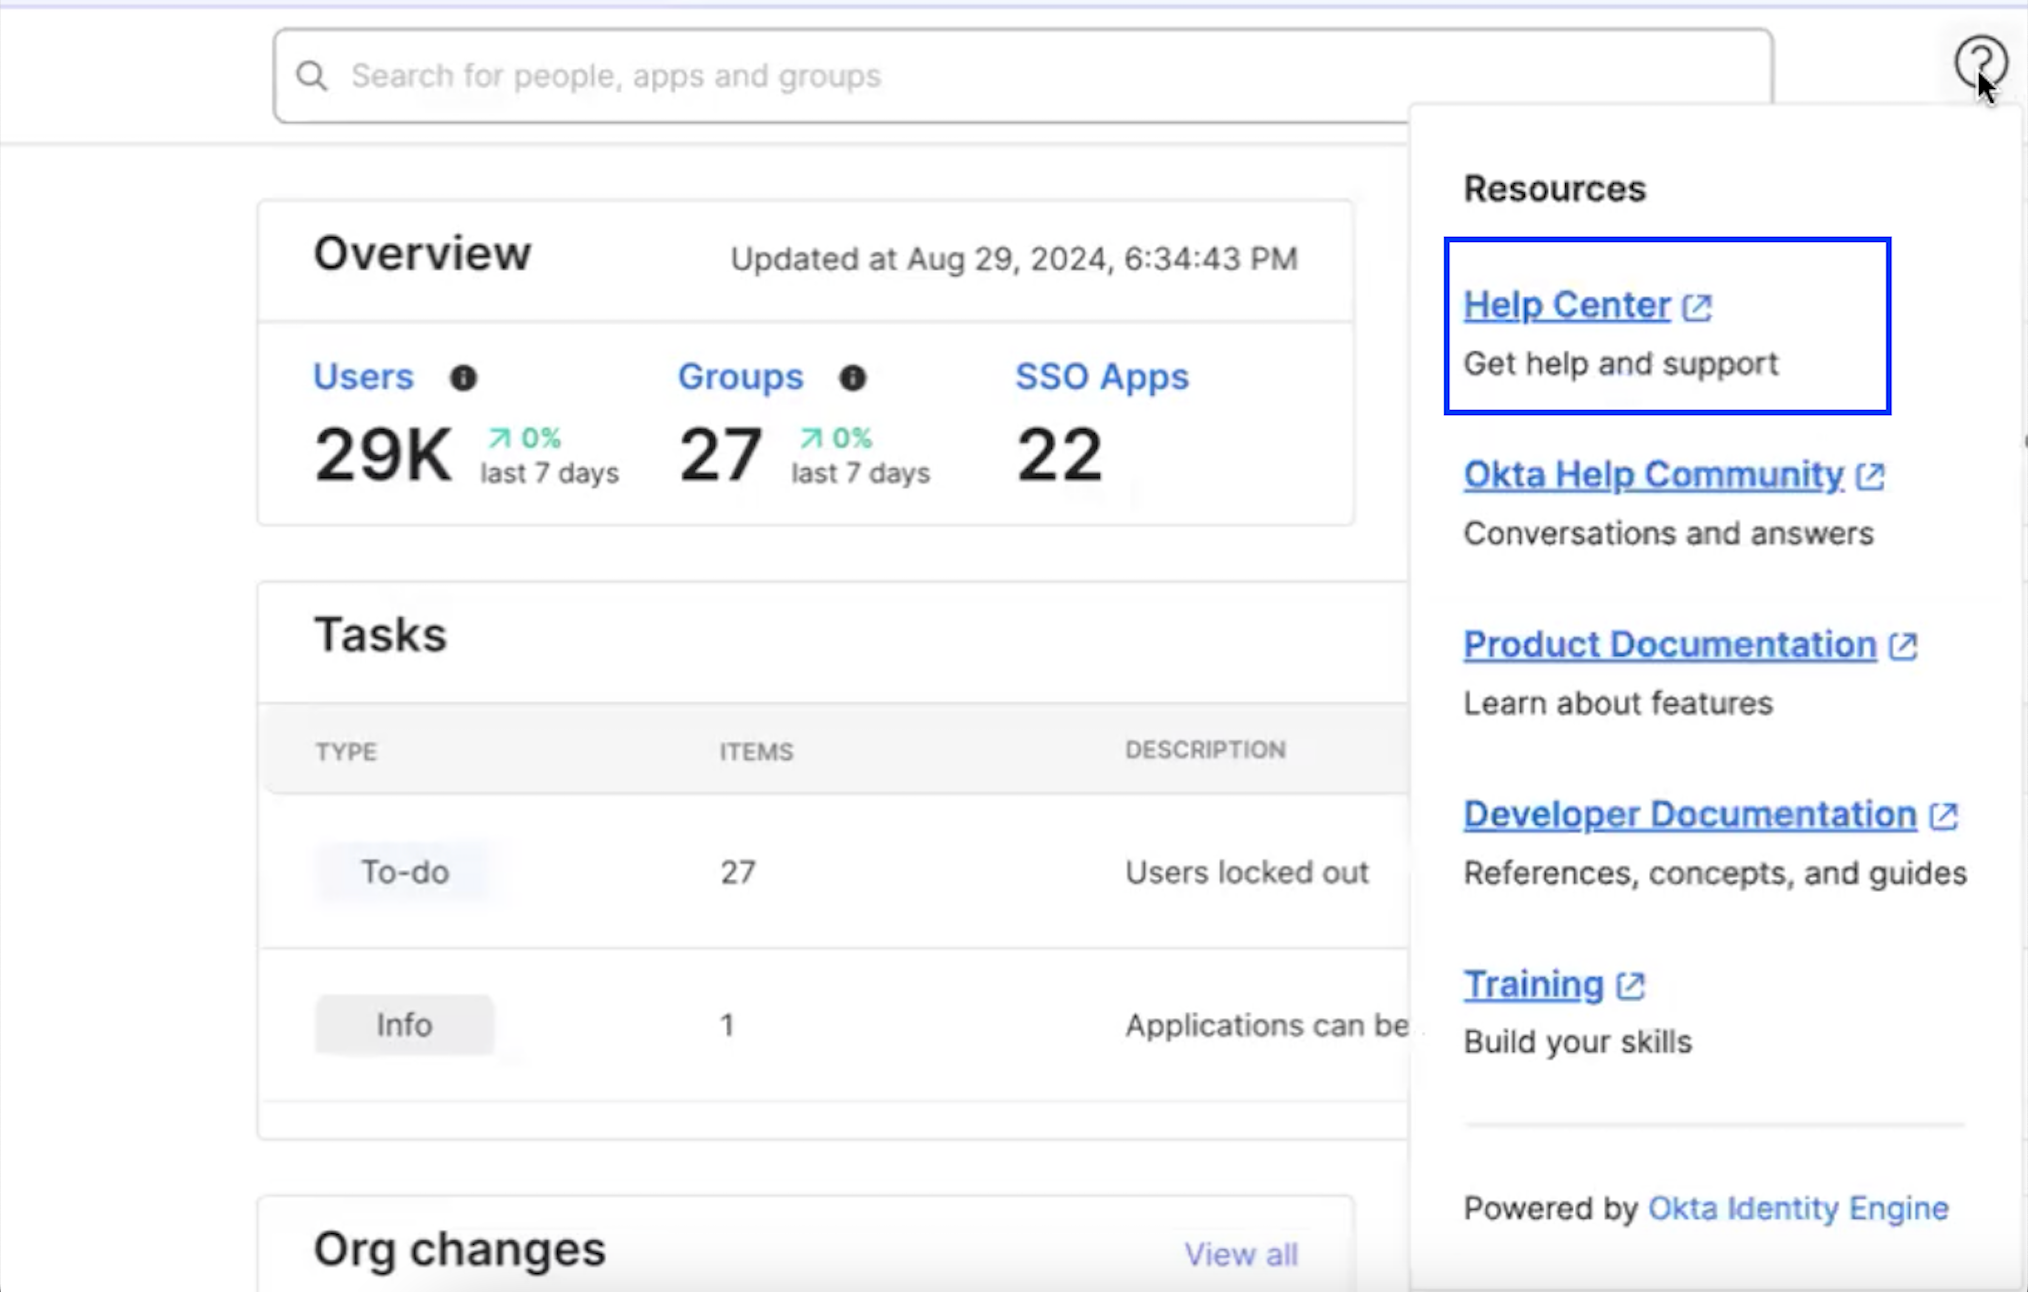Click View all in Org changes
Image resolution: width=2028 pixels, height=1292 pixels.
[1241, 1254]
